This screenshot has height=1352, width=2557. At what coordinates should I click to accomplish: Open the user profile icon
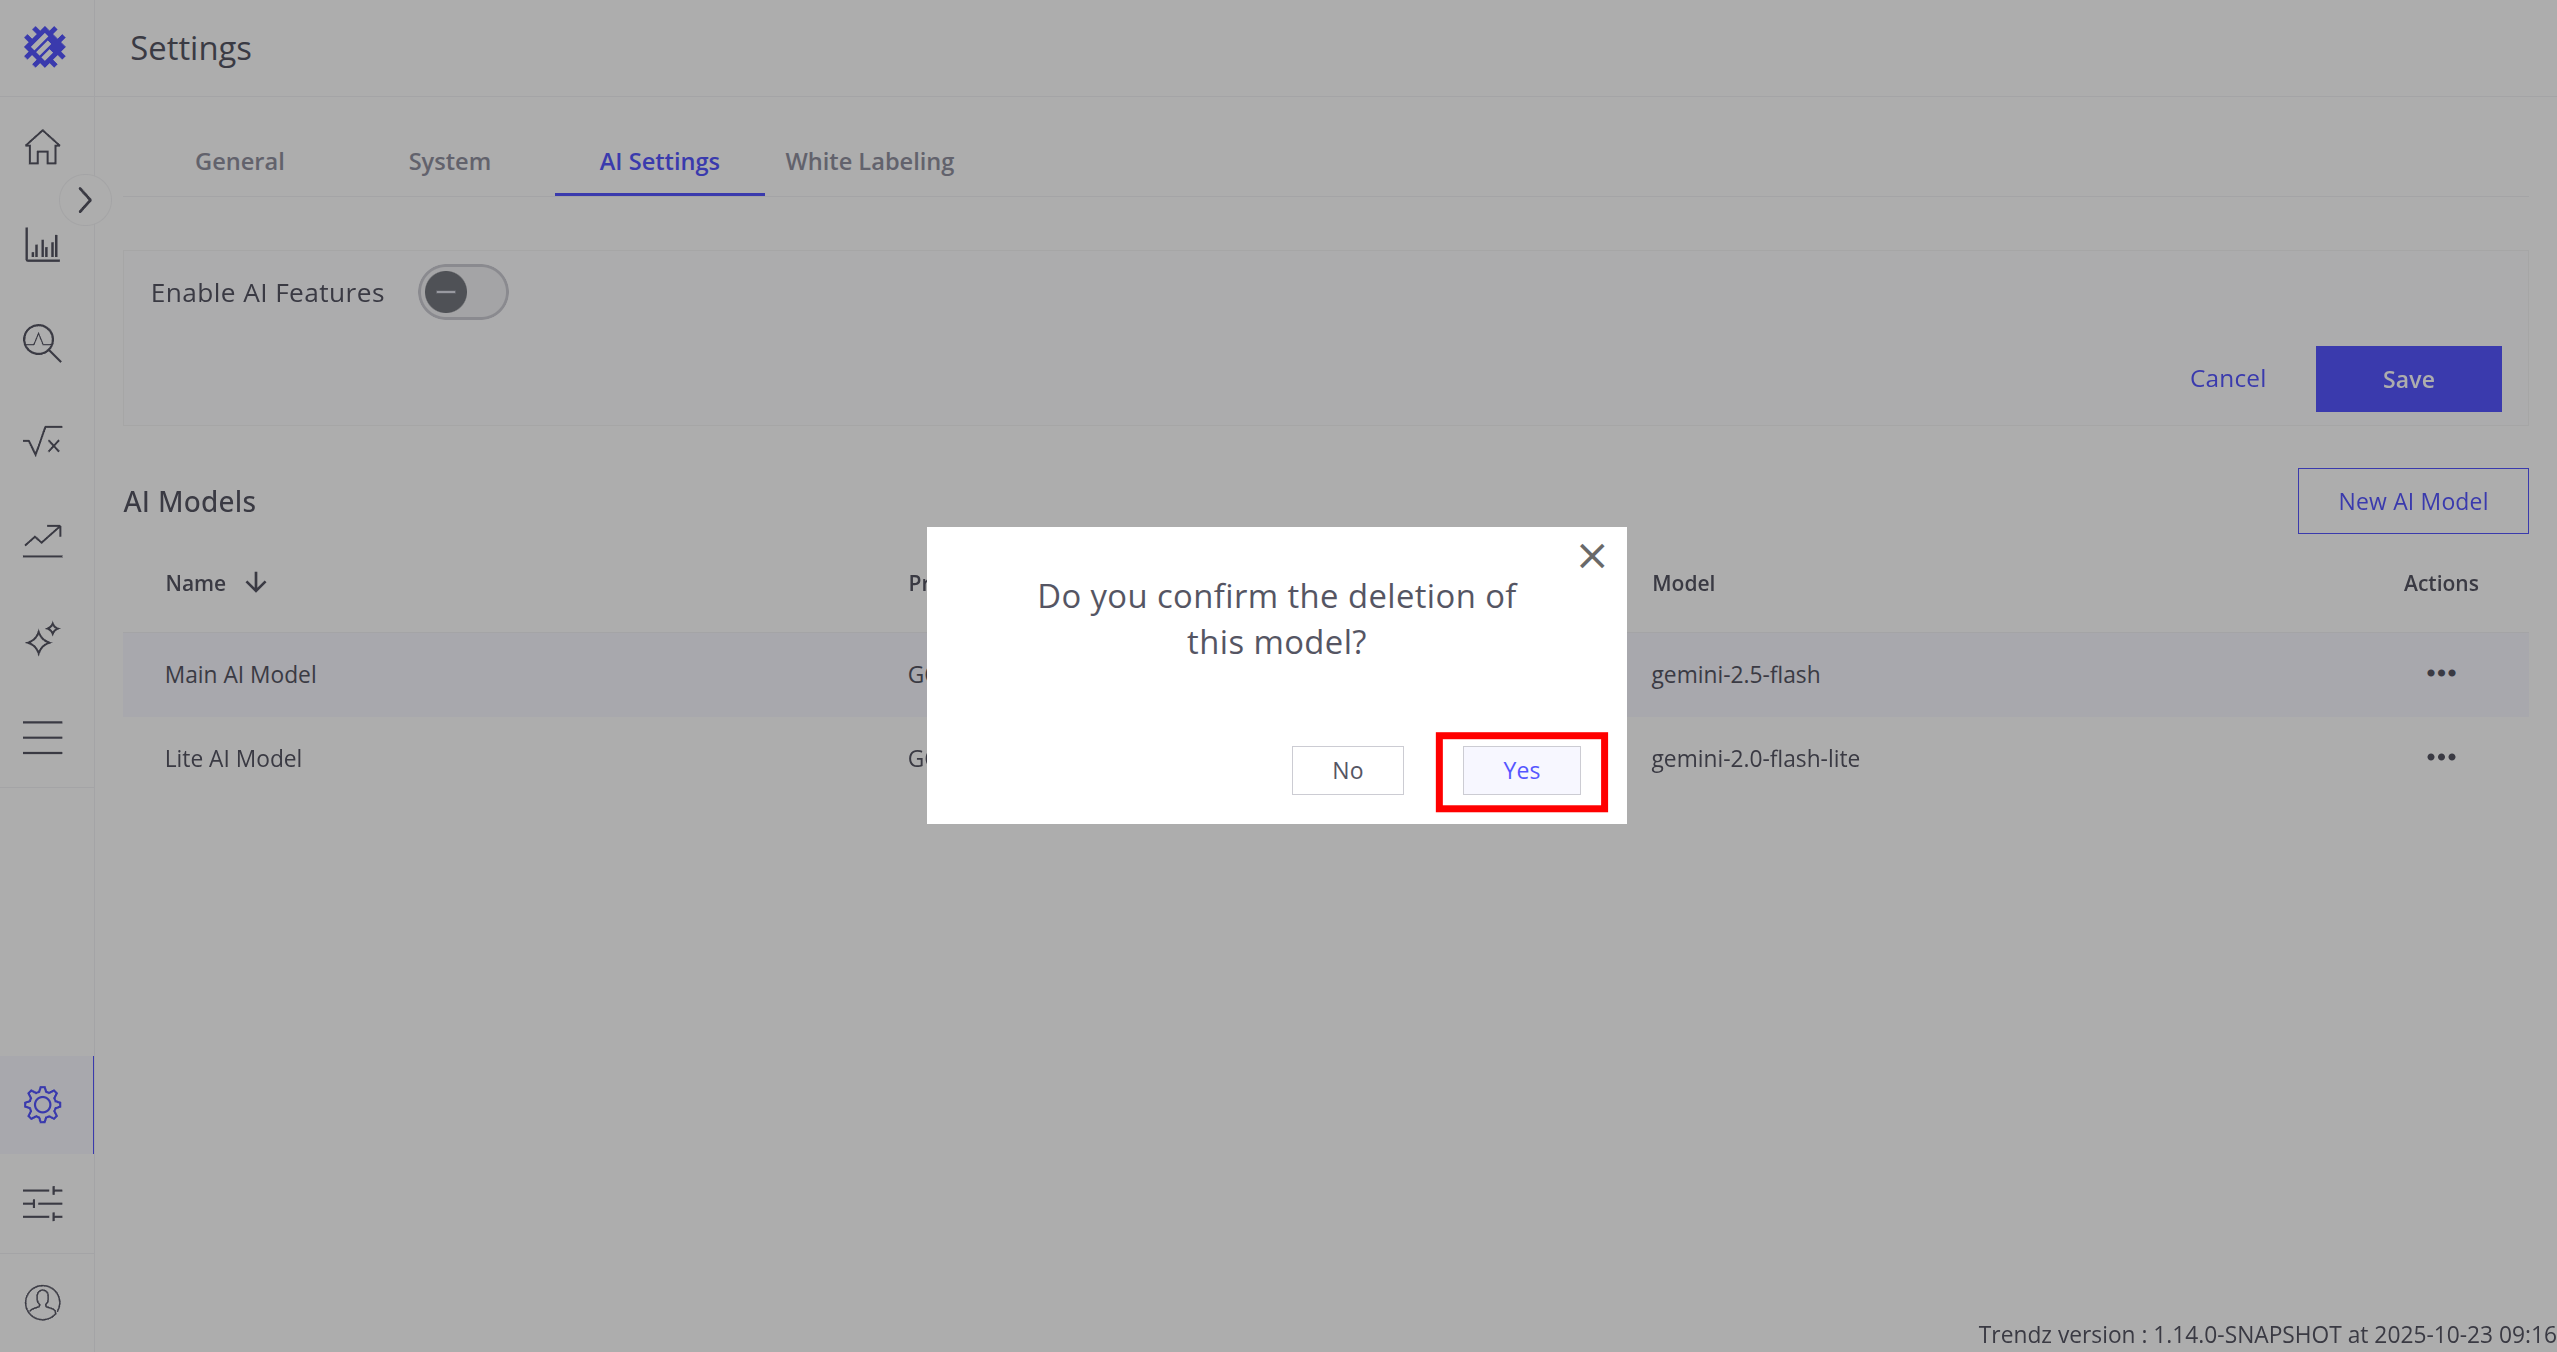[x=42, y=1302]
